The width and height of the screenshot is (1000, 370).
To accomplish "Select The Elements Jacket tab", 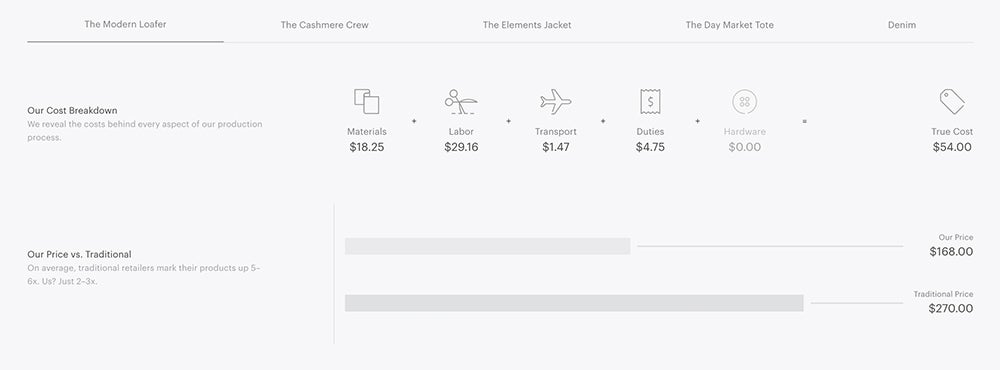I will [527, 25].
